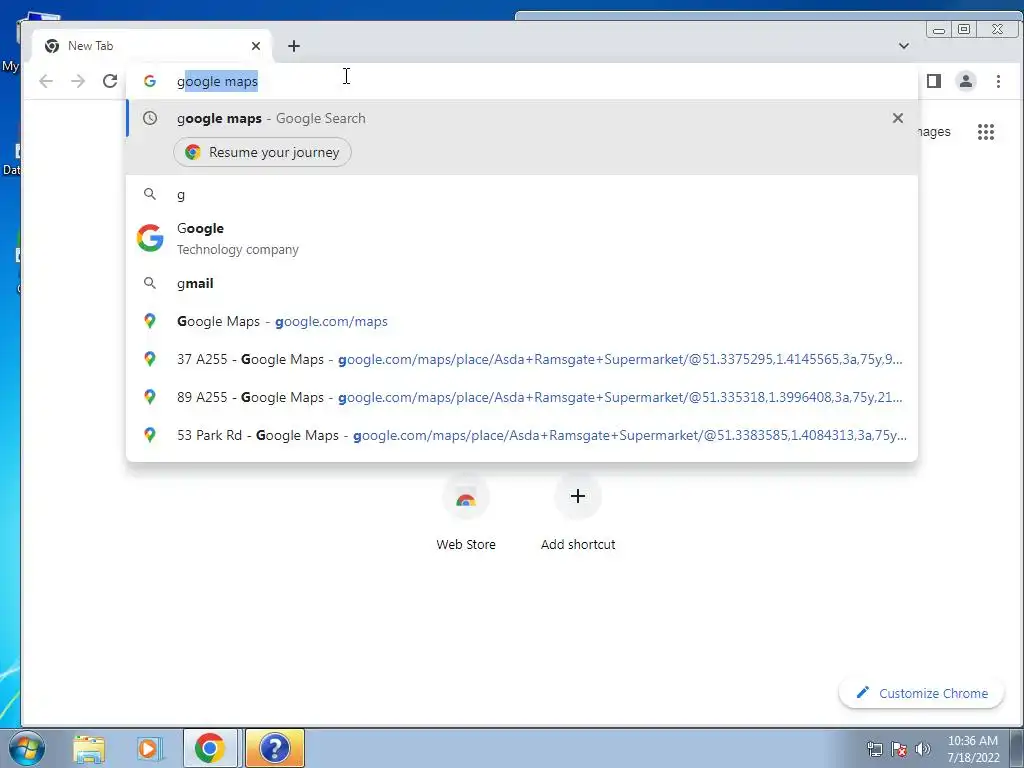Open the 89 A255 Google Maps suggestion
Viewport: 1024px width, 768px height.
point(521,397)
